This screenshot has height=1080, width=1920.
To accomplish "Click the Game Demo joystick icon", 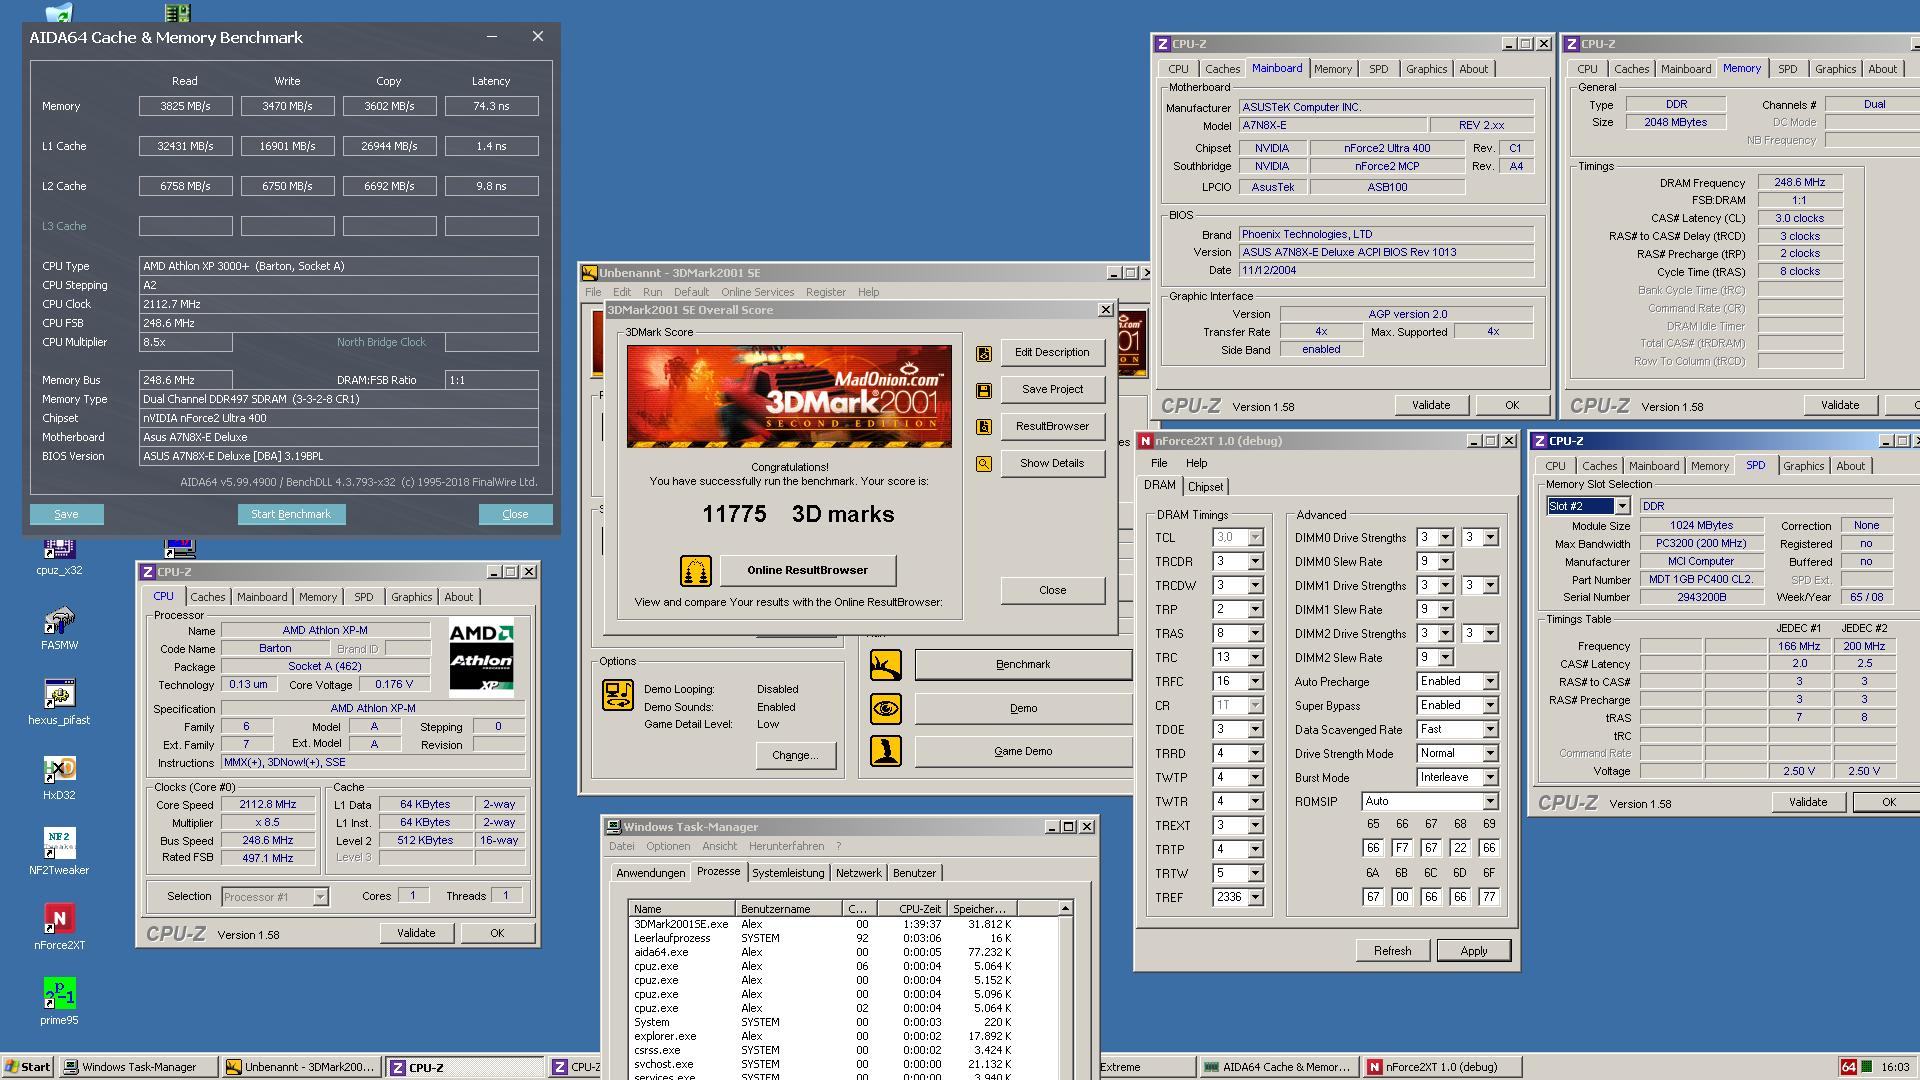I will click(886, 751).
